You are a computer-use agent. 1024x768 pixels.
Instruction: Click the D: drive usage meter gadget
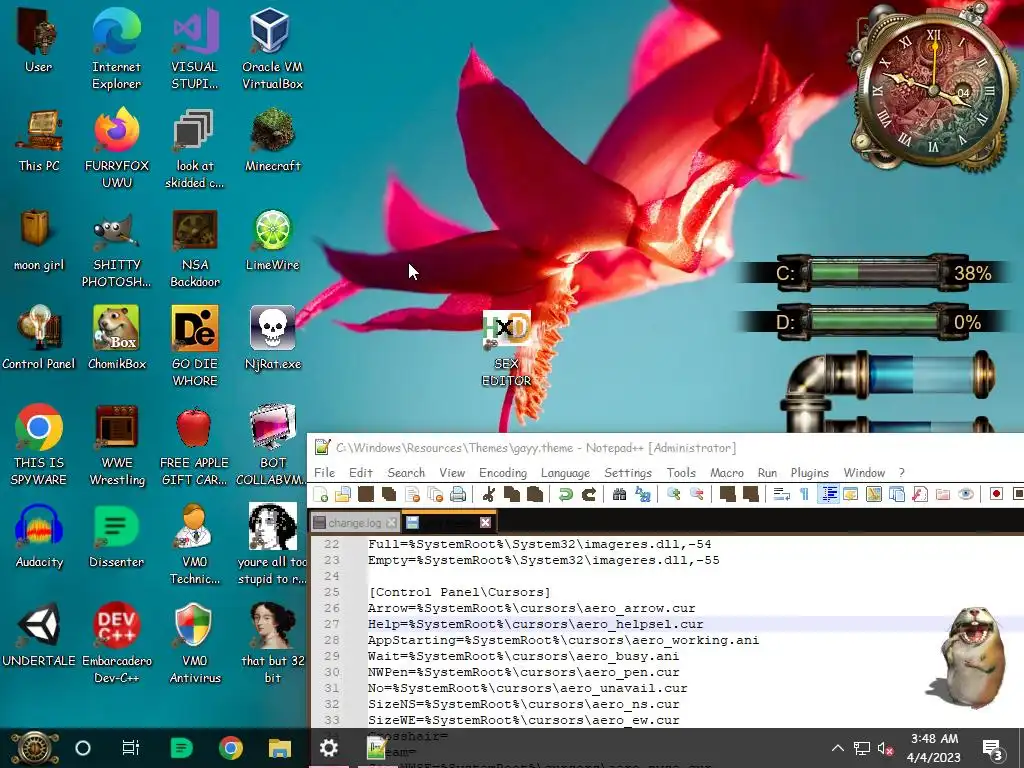tap(875, 321)
